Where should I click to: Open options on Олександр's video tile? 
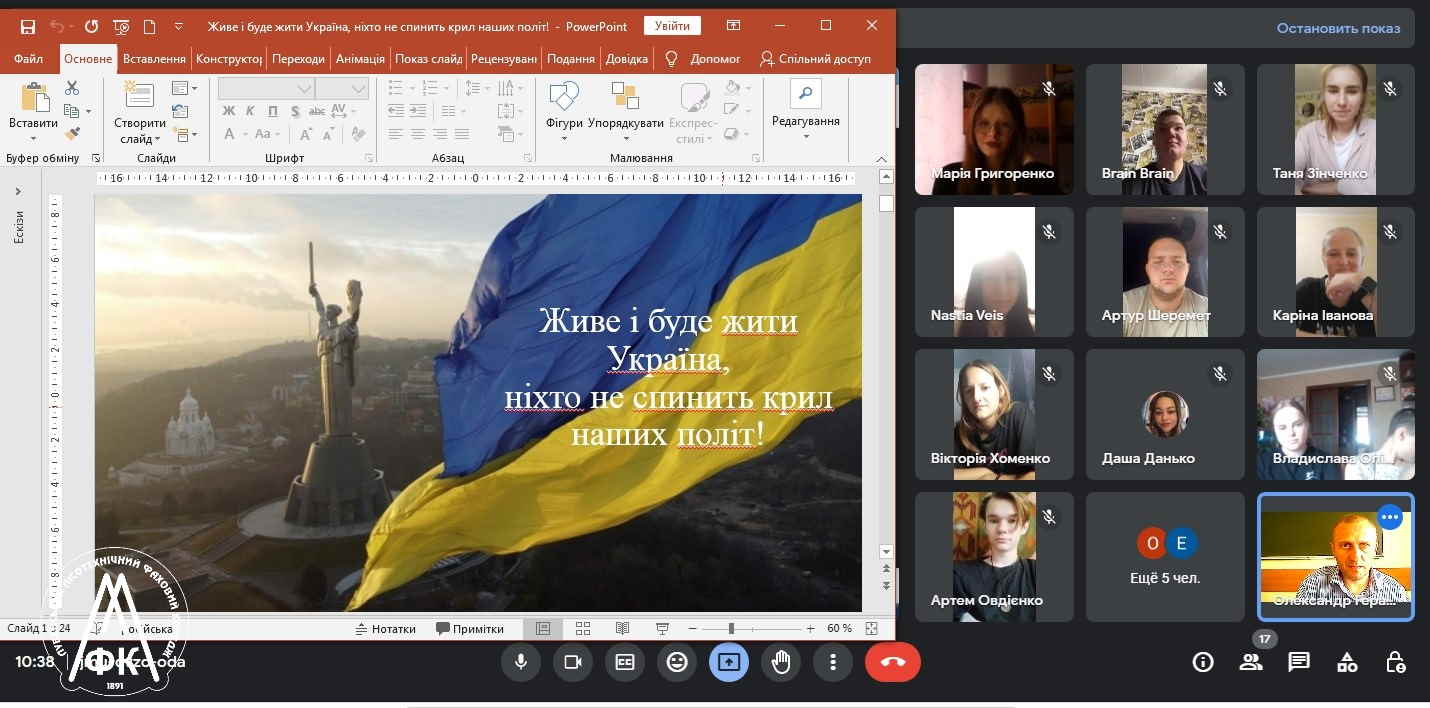point(1389,517)
